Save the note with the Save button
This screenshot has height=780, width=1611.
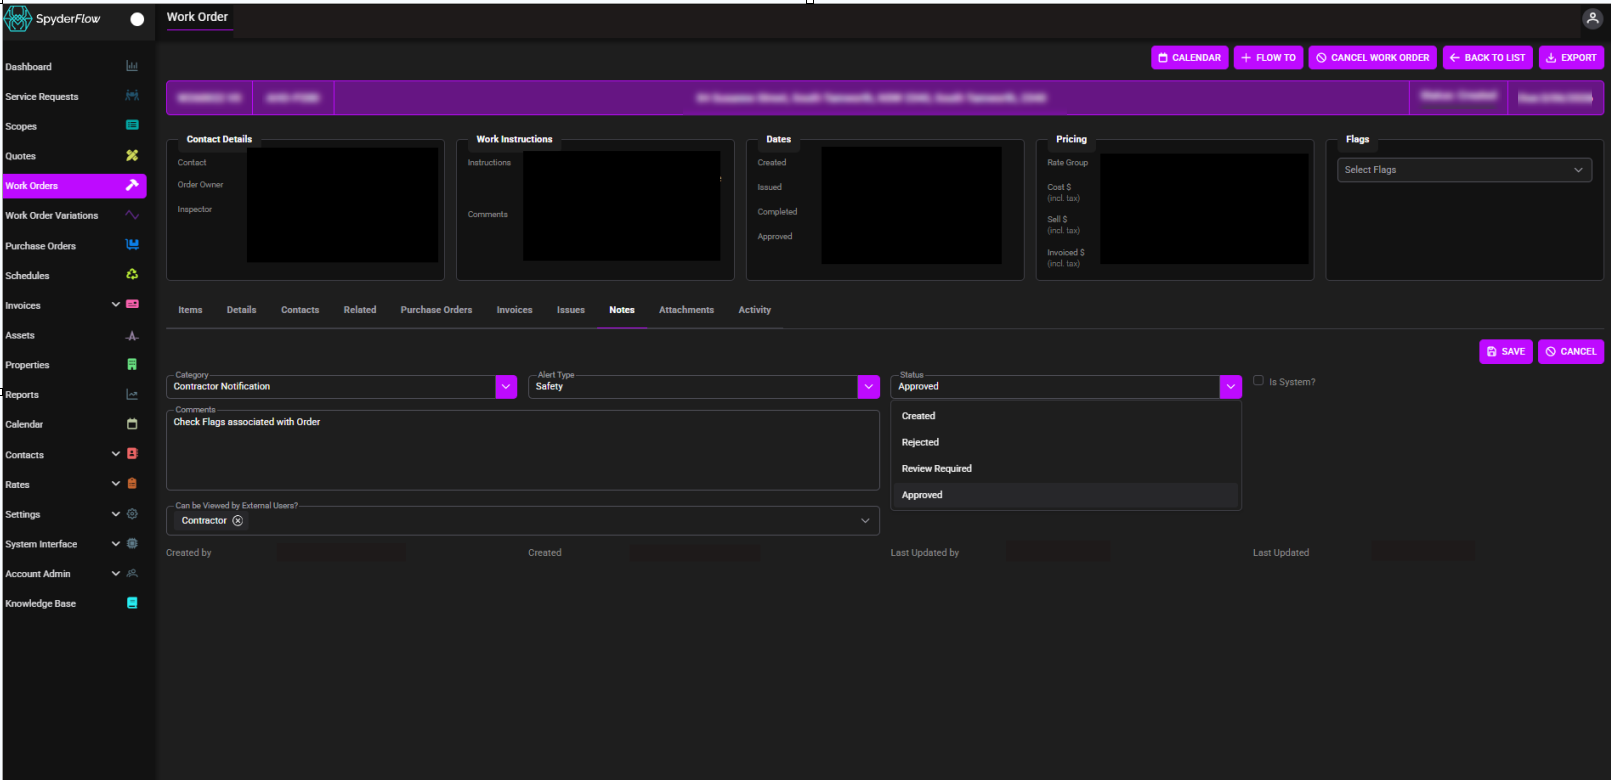click(1506, 352)
